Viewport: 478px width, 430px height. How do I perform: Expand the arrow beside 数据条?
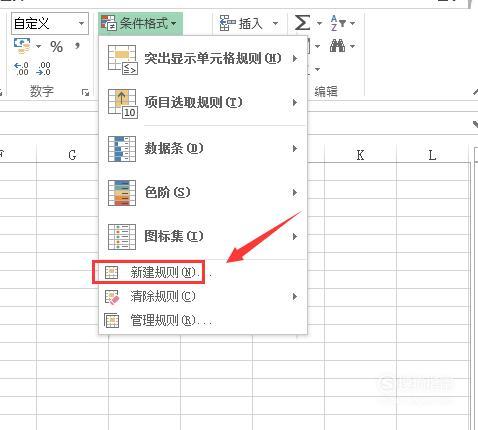tap(295, 148)
